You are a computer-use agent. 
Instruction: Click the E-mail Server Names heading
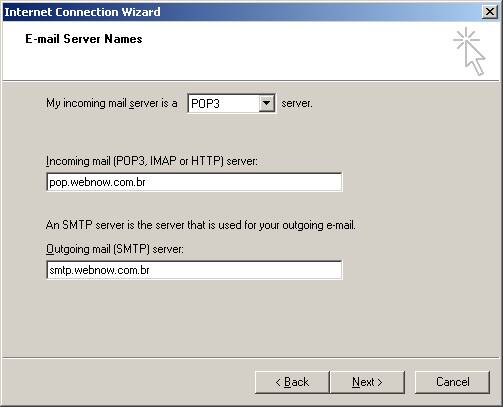(84, 39)
